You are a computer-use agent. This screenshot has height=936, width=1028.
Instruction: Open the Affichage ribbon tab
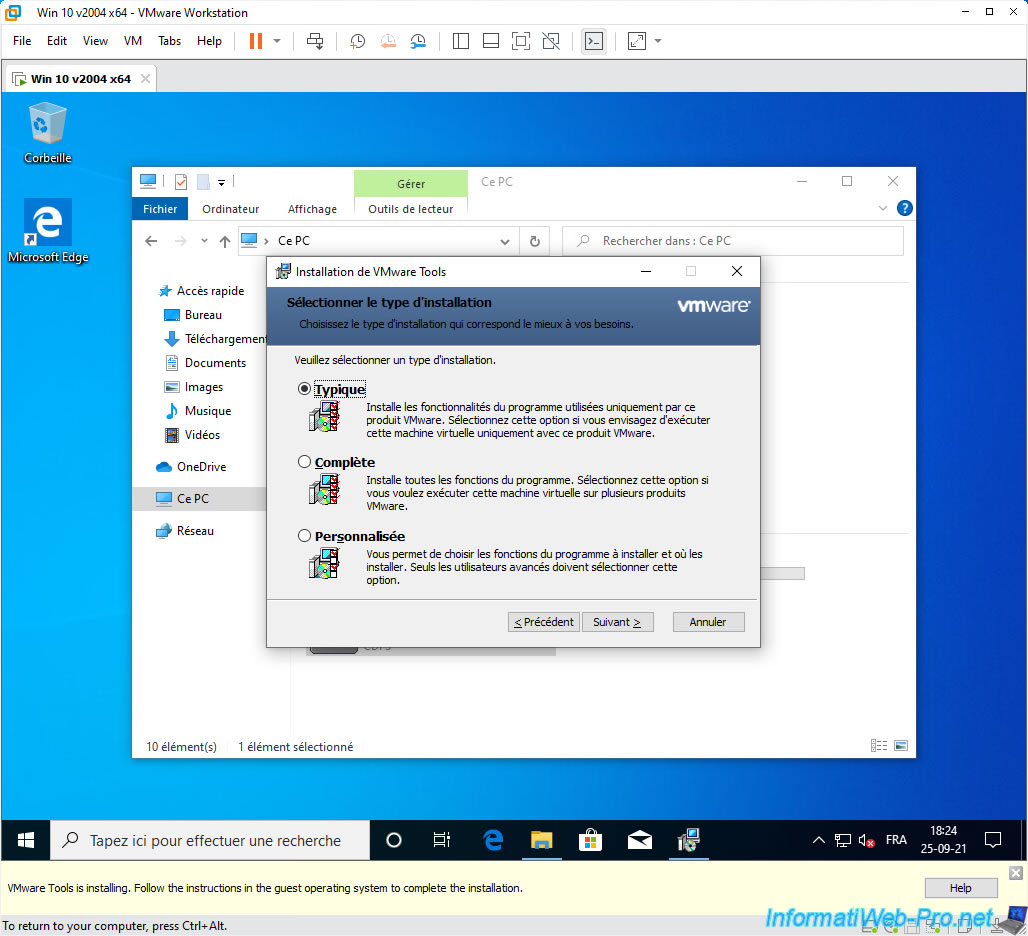[312, 209]
